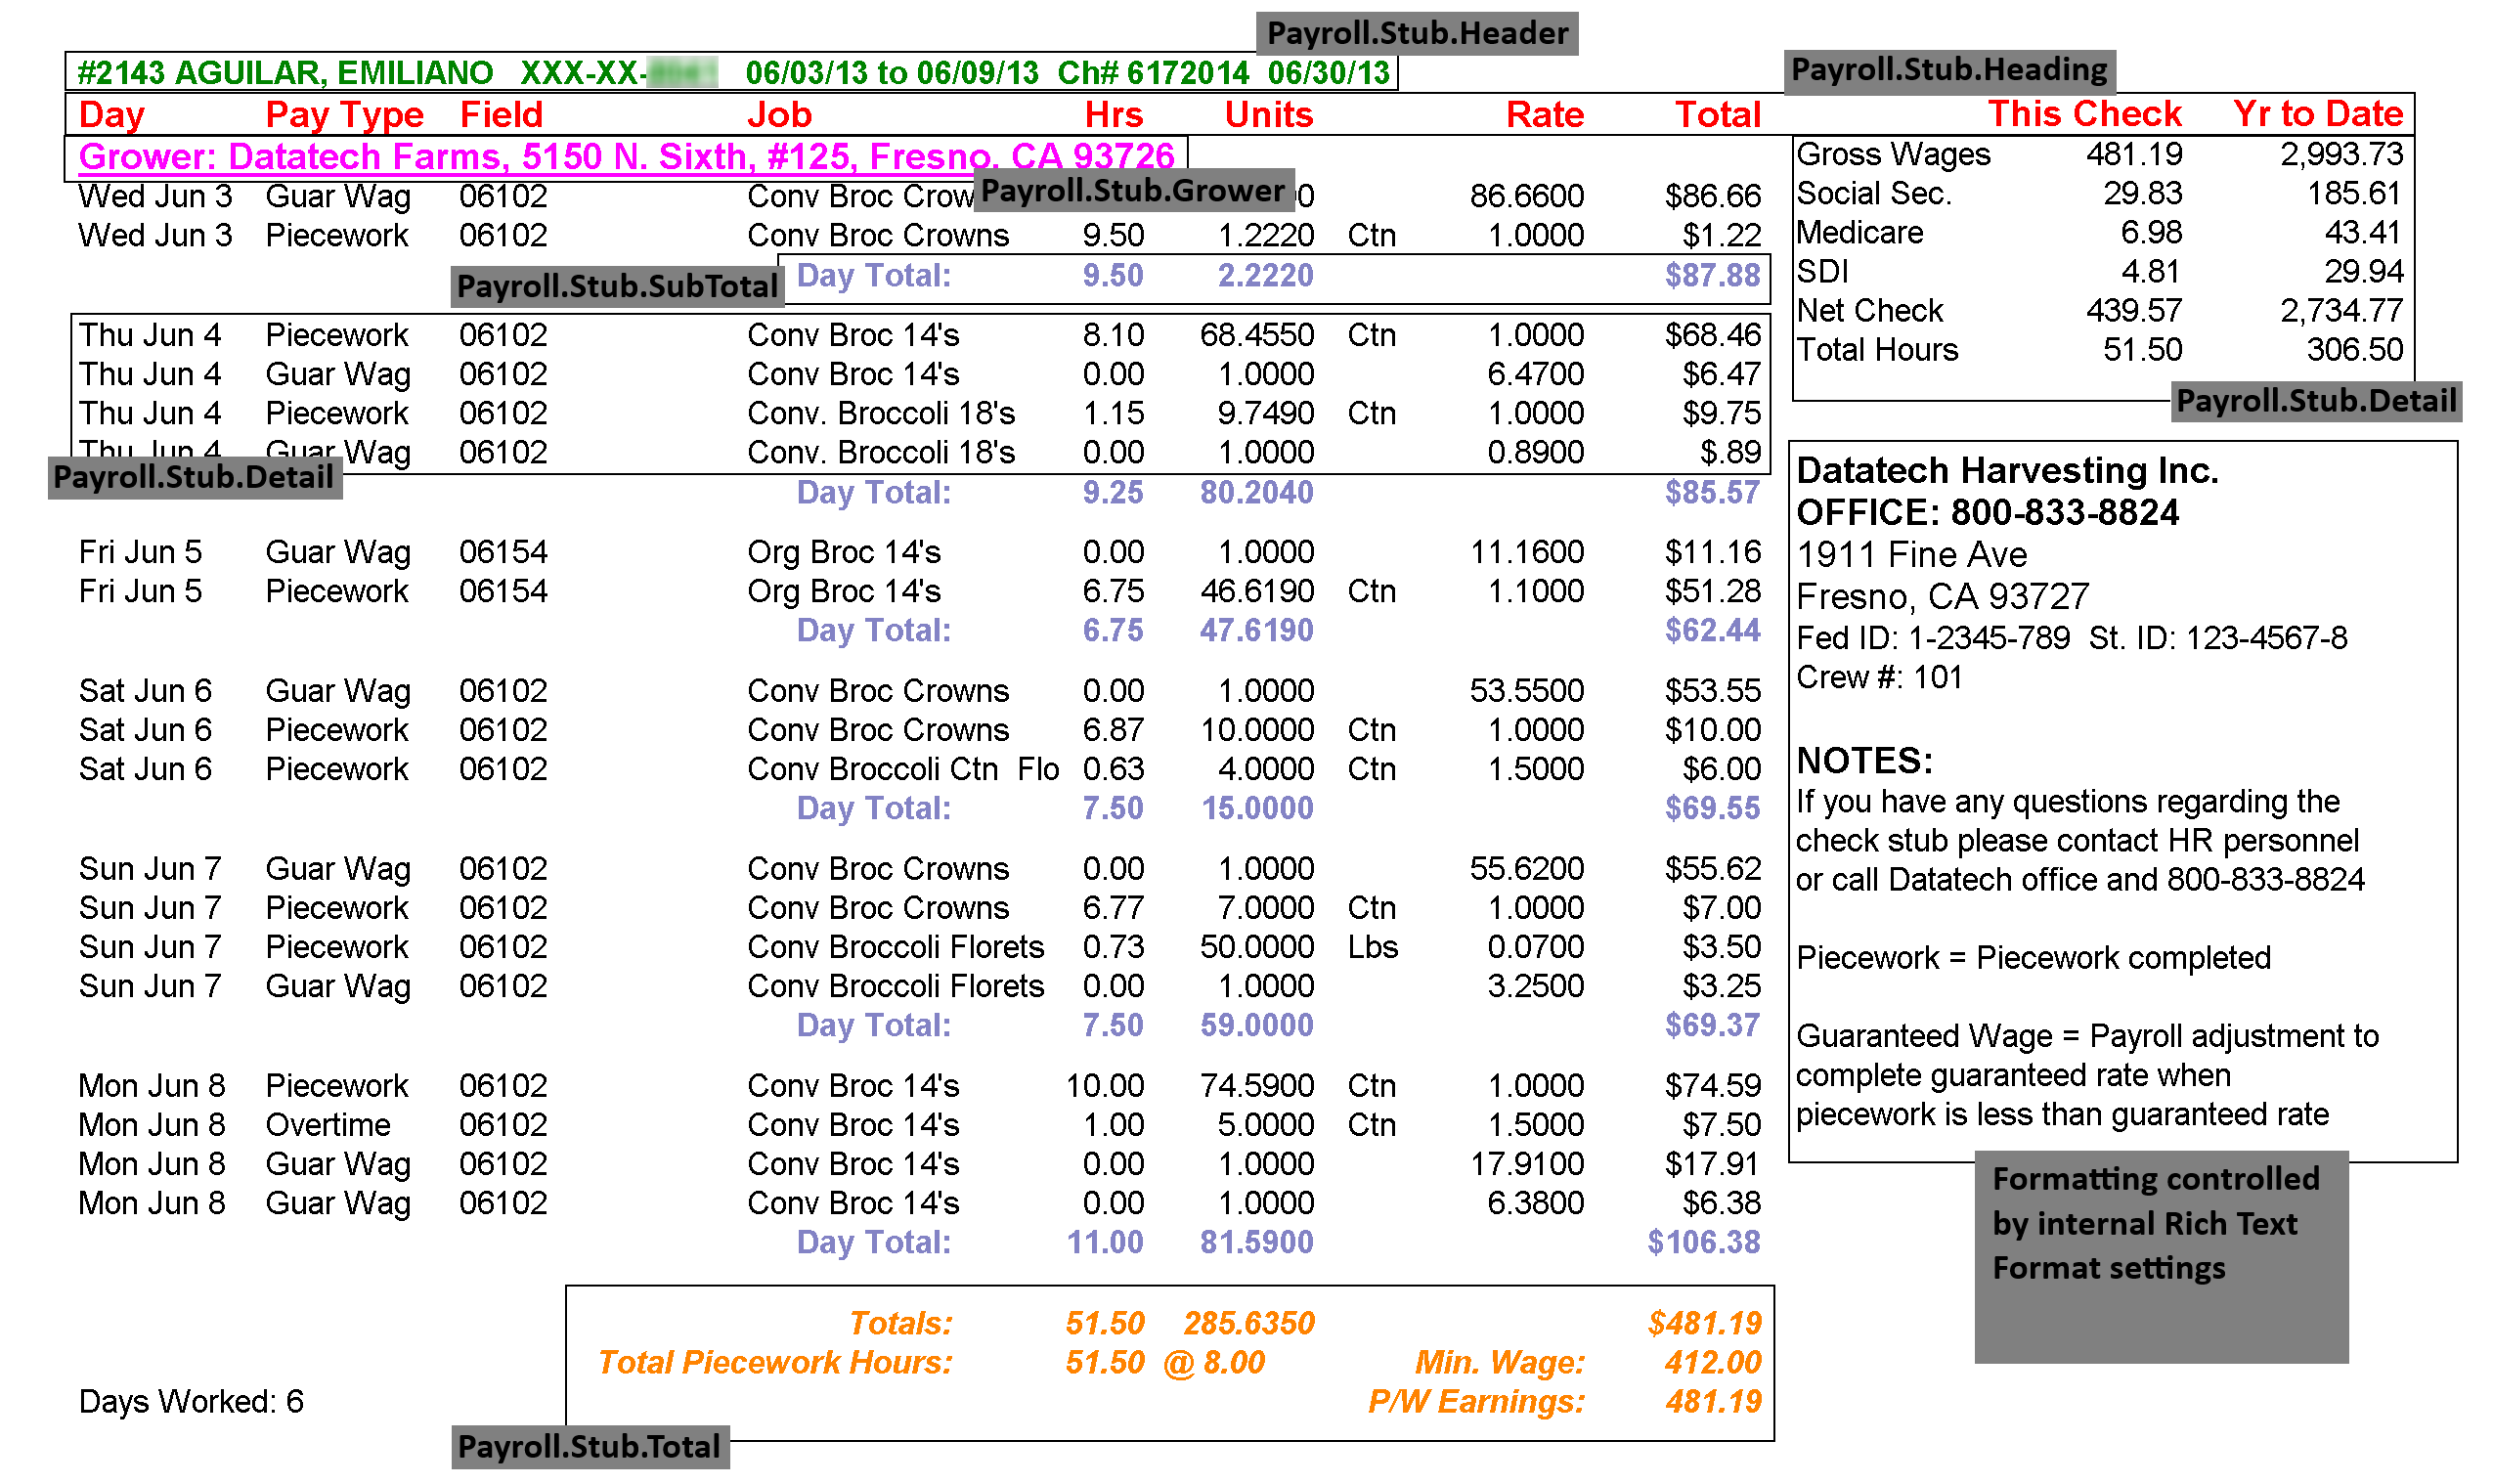Screen dimensions: 2493x1484
Task: Click year-to-date net value 2,734.77
Action: click(2341, 311)
